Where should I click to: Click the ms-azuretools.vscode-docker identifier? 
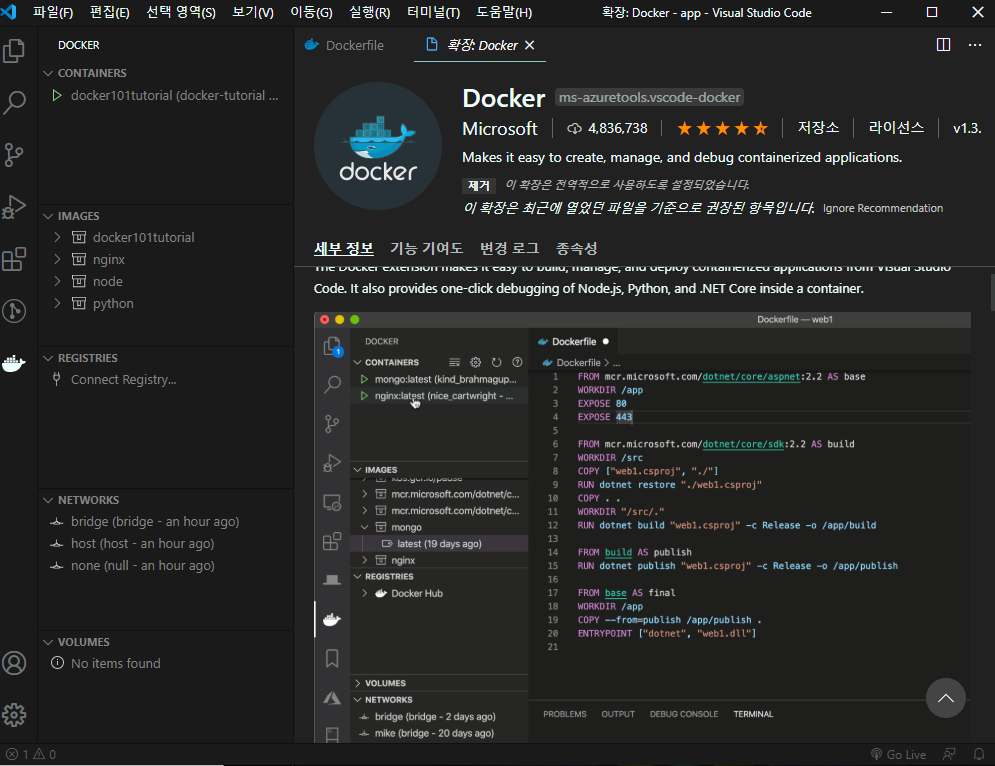[649, 97]
